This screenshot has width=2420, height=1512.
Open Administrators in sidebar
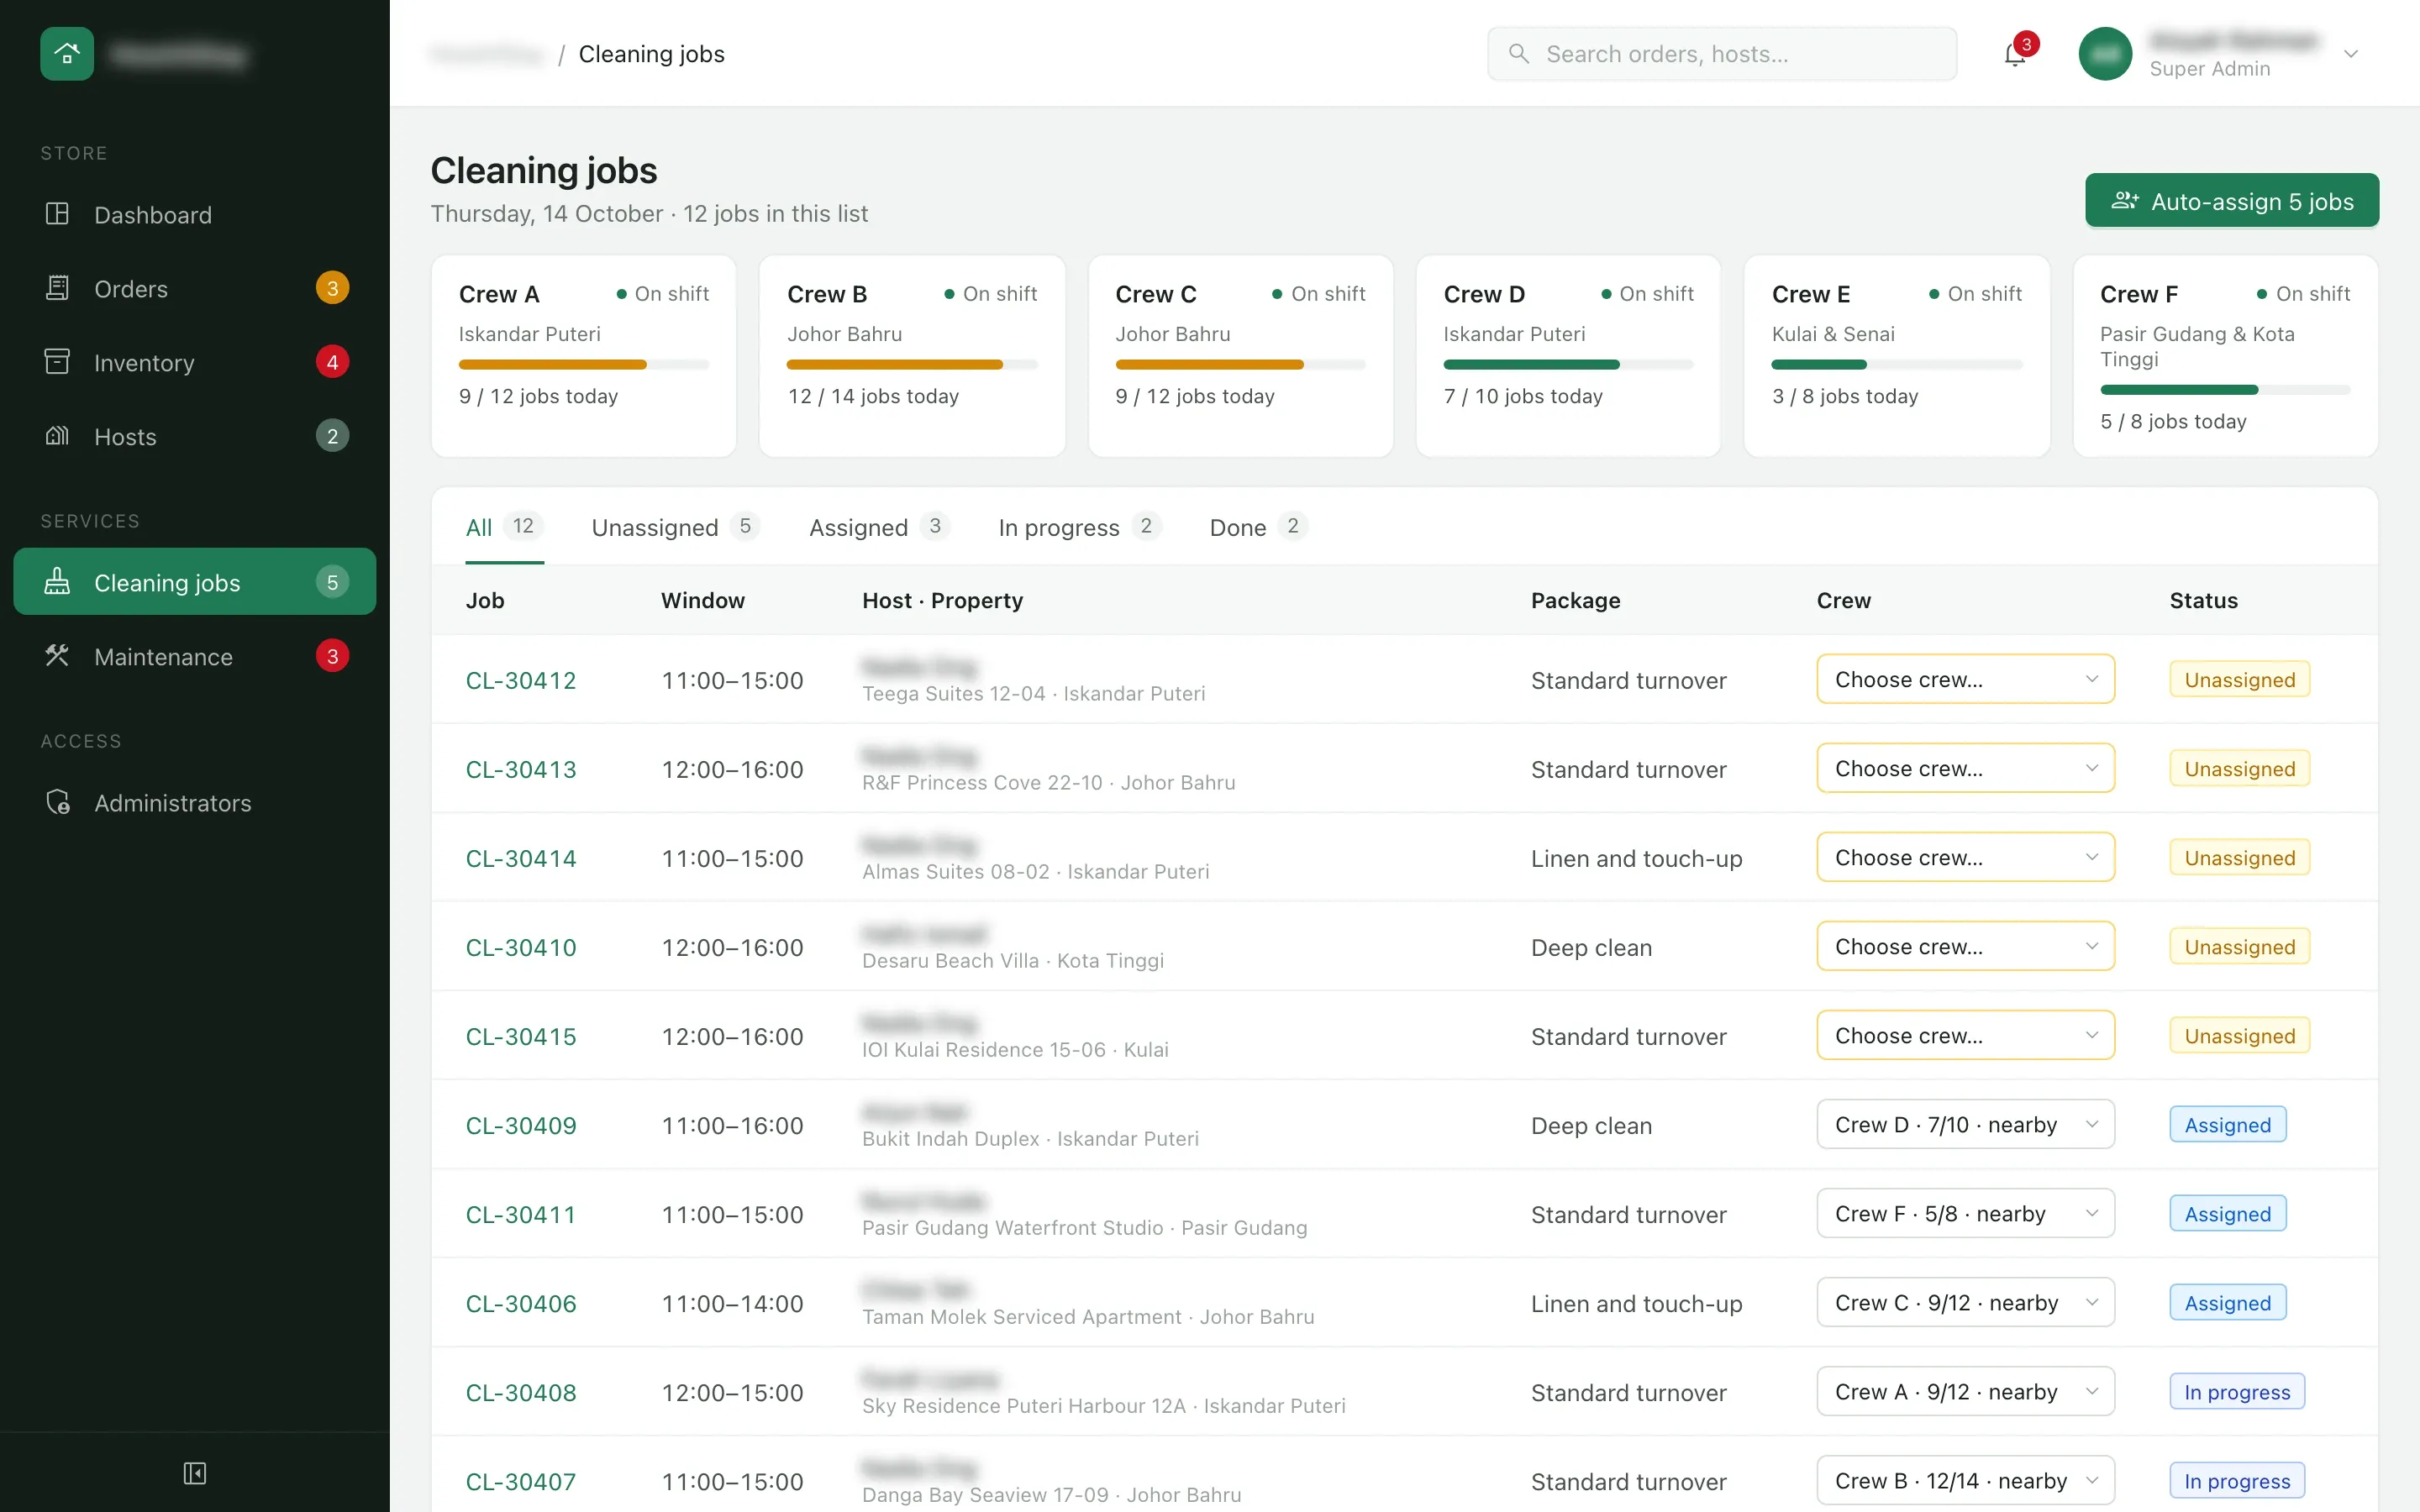(x=195, y=802)
